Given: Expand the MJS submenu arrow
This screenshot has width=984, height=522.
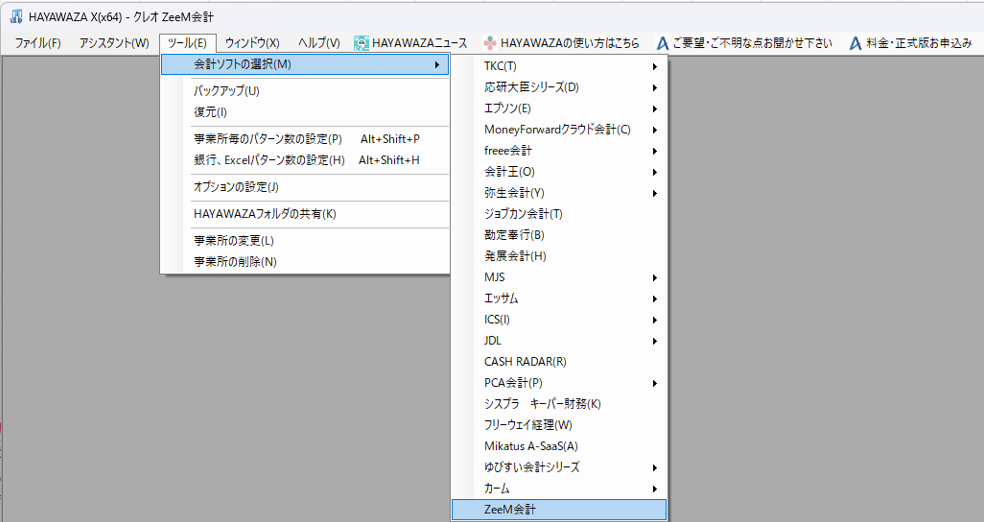Looking at the screenshot, I should click(655, 278).
